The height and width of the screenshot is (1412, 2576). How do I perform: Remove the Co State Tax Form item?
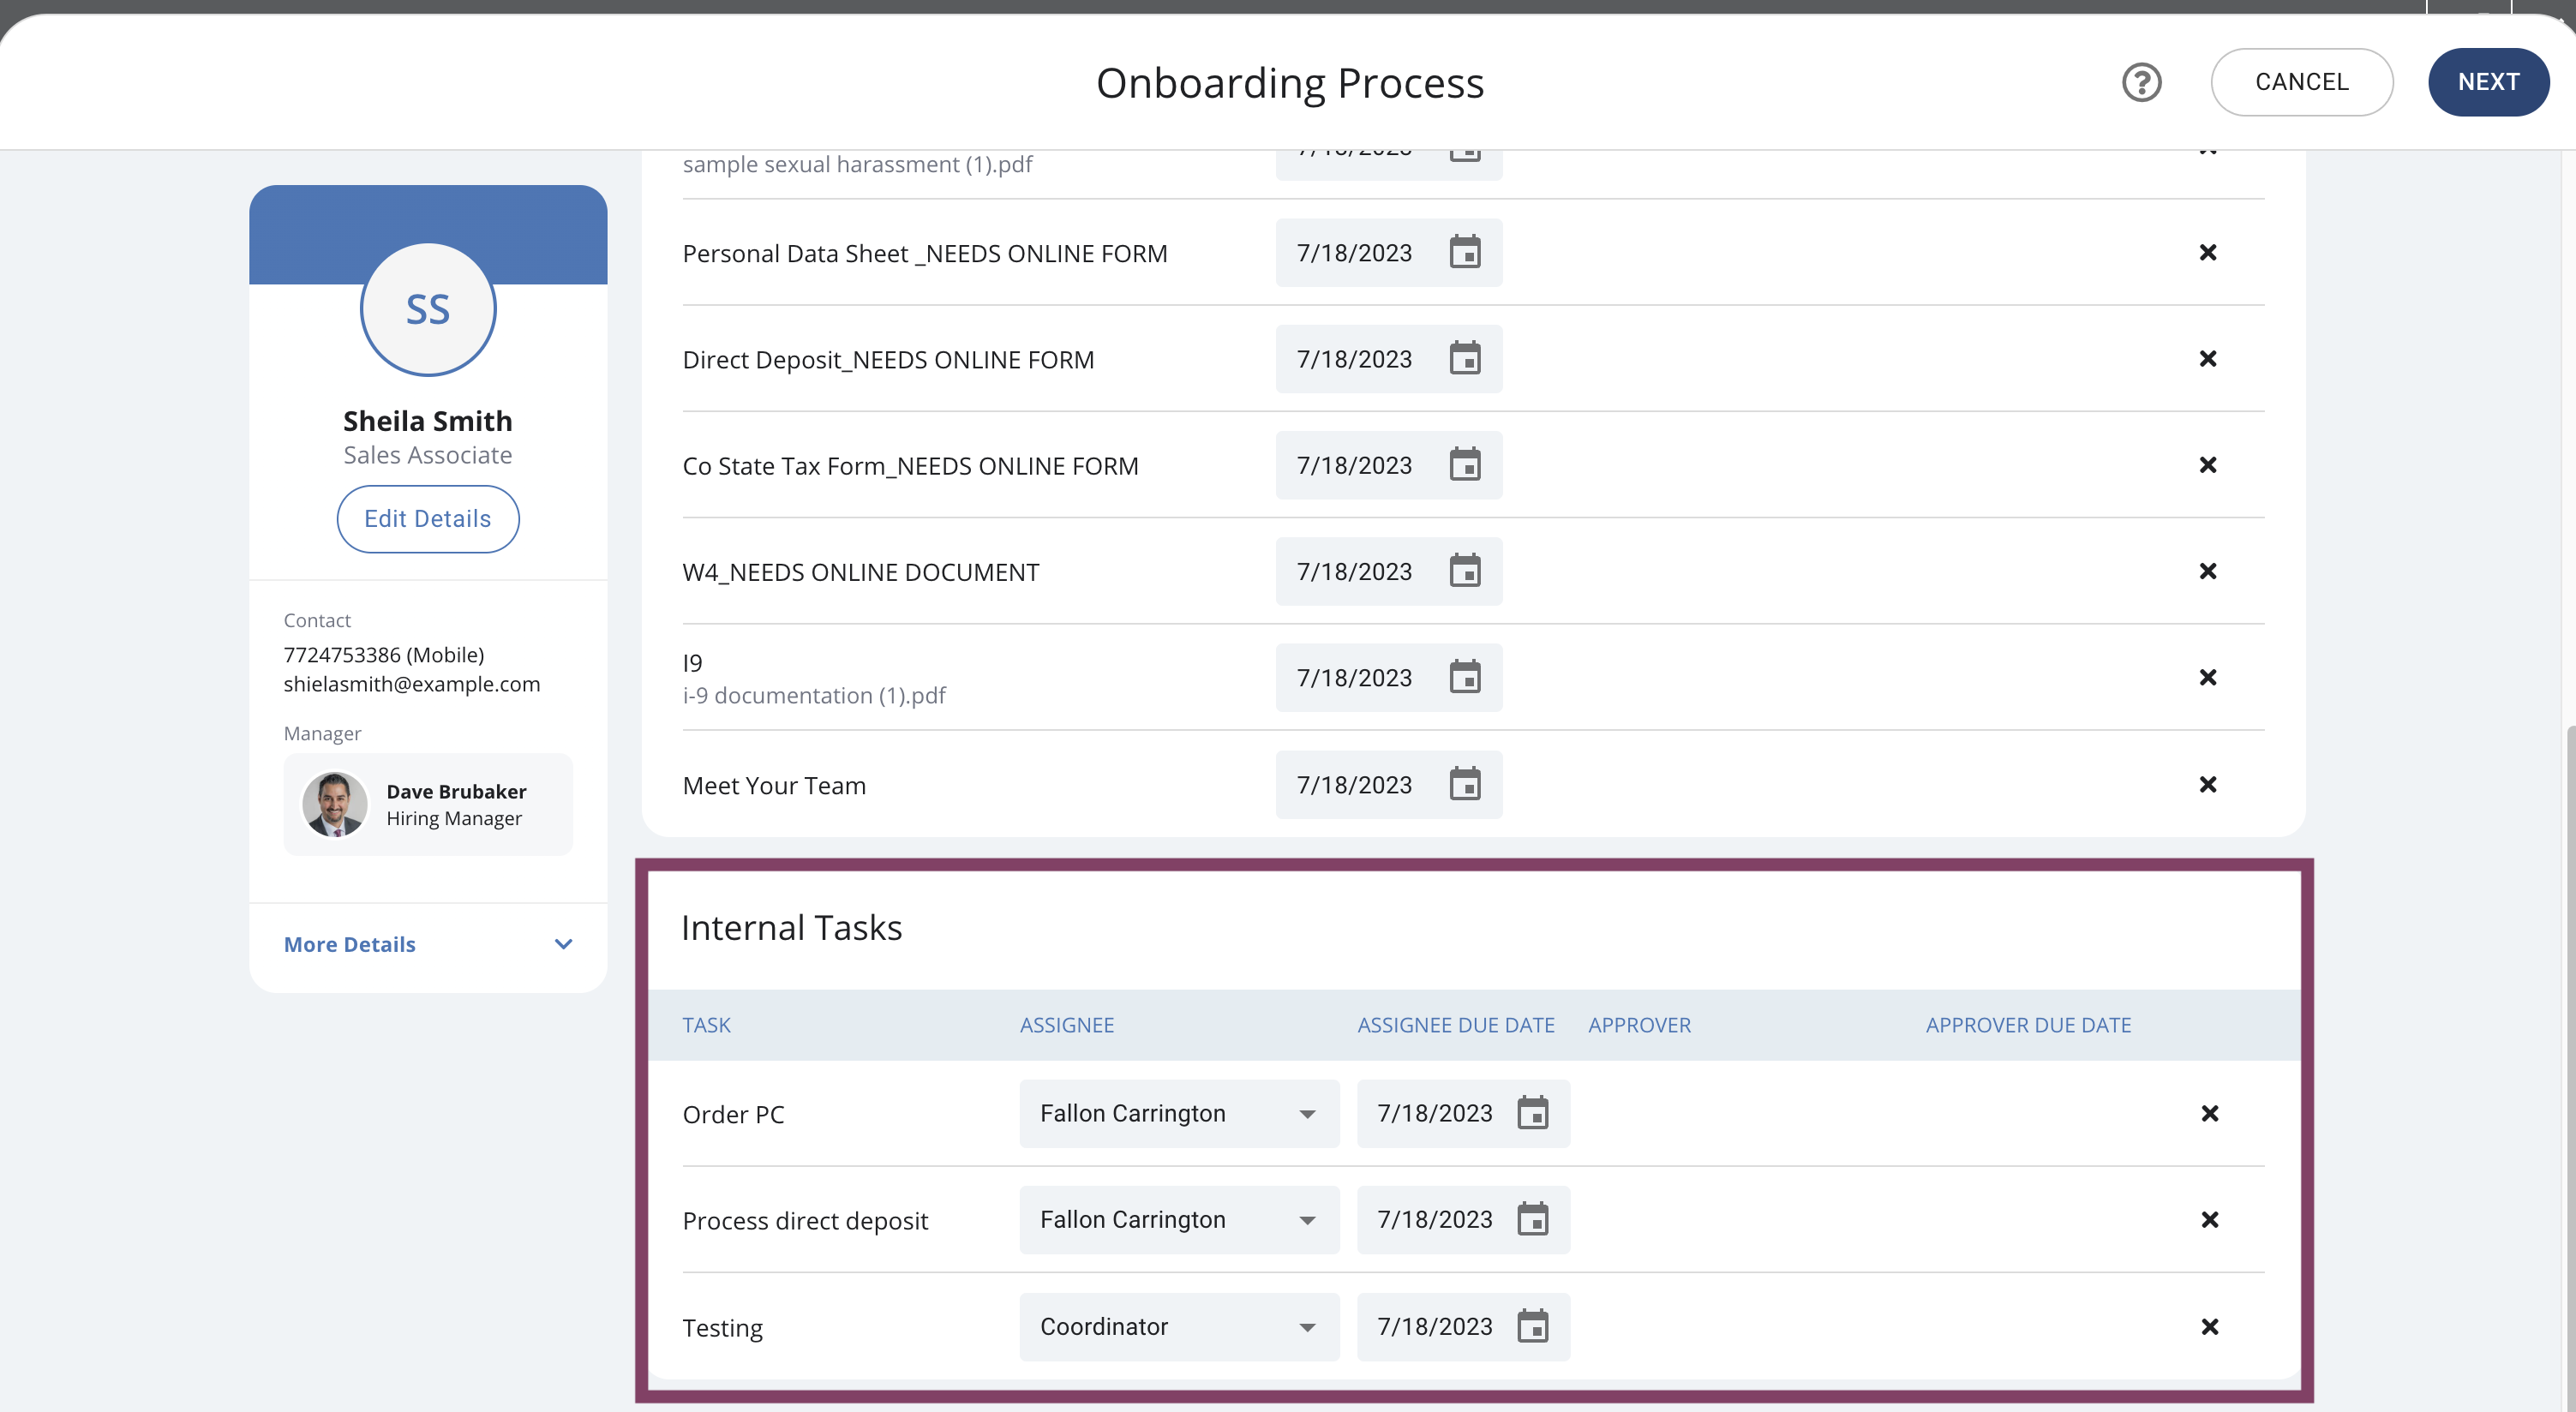2208,465
